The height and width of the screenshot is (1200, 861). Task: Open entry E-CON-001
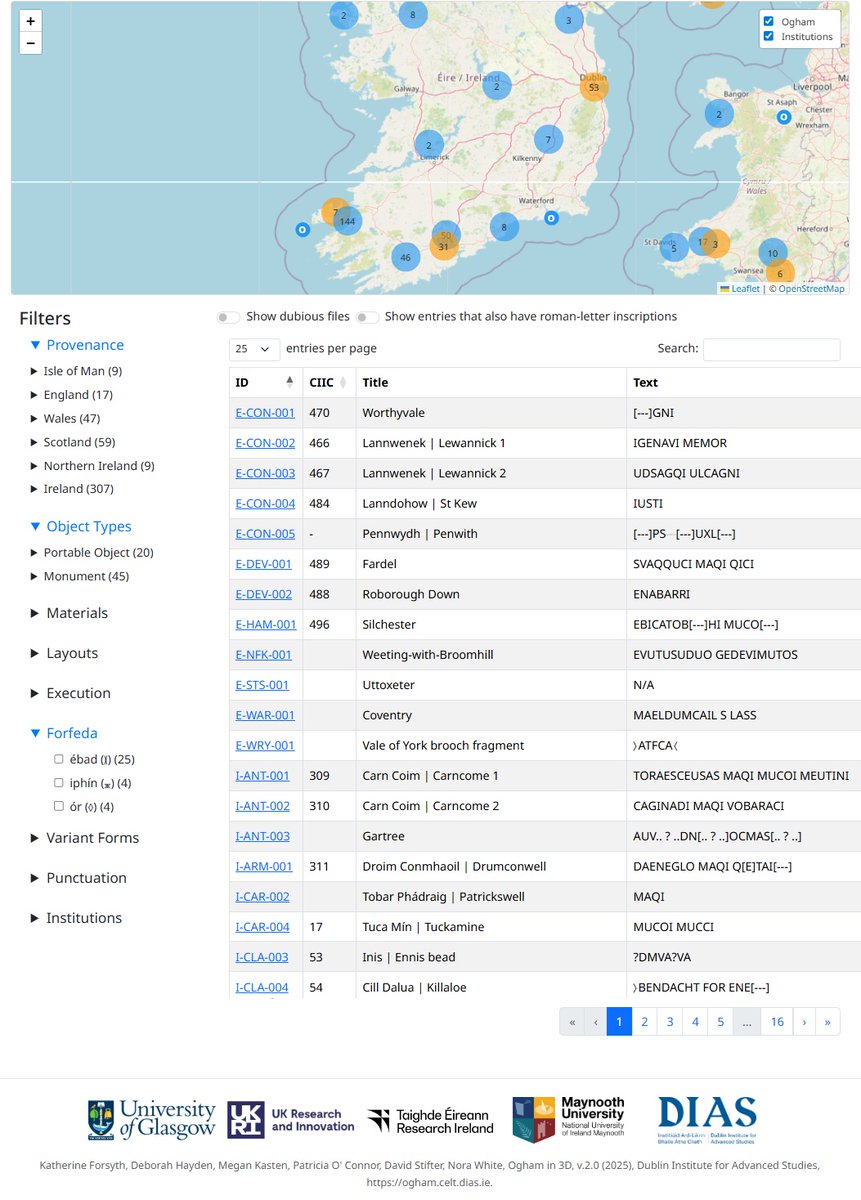(265, 413)
